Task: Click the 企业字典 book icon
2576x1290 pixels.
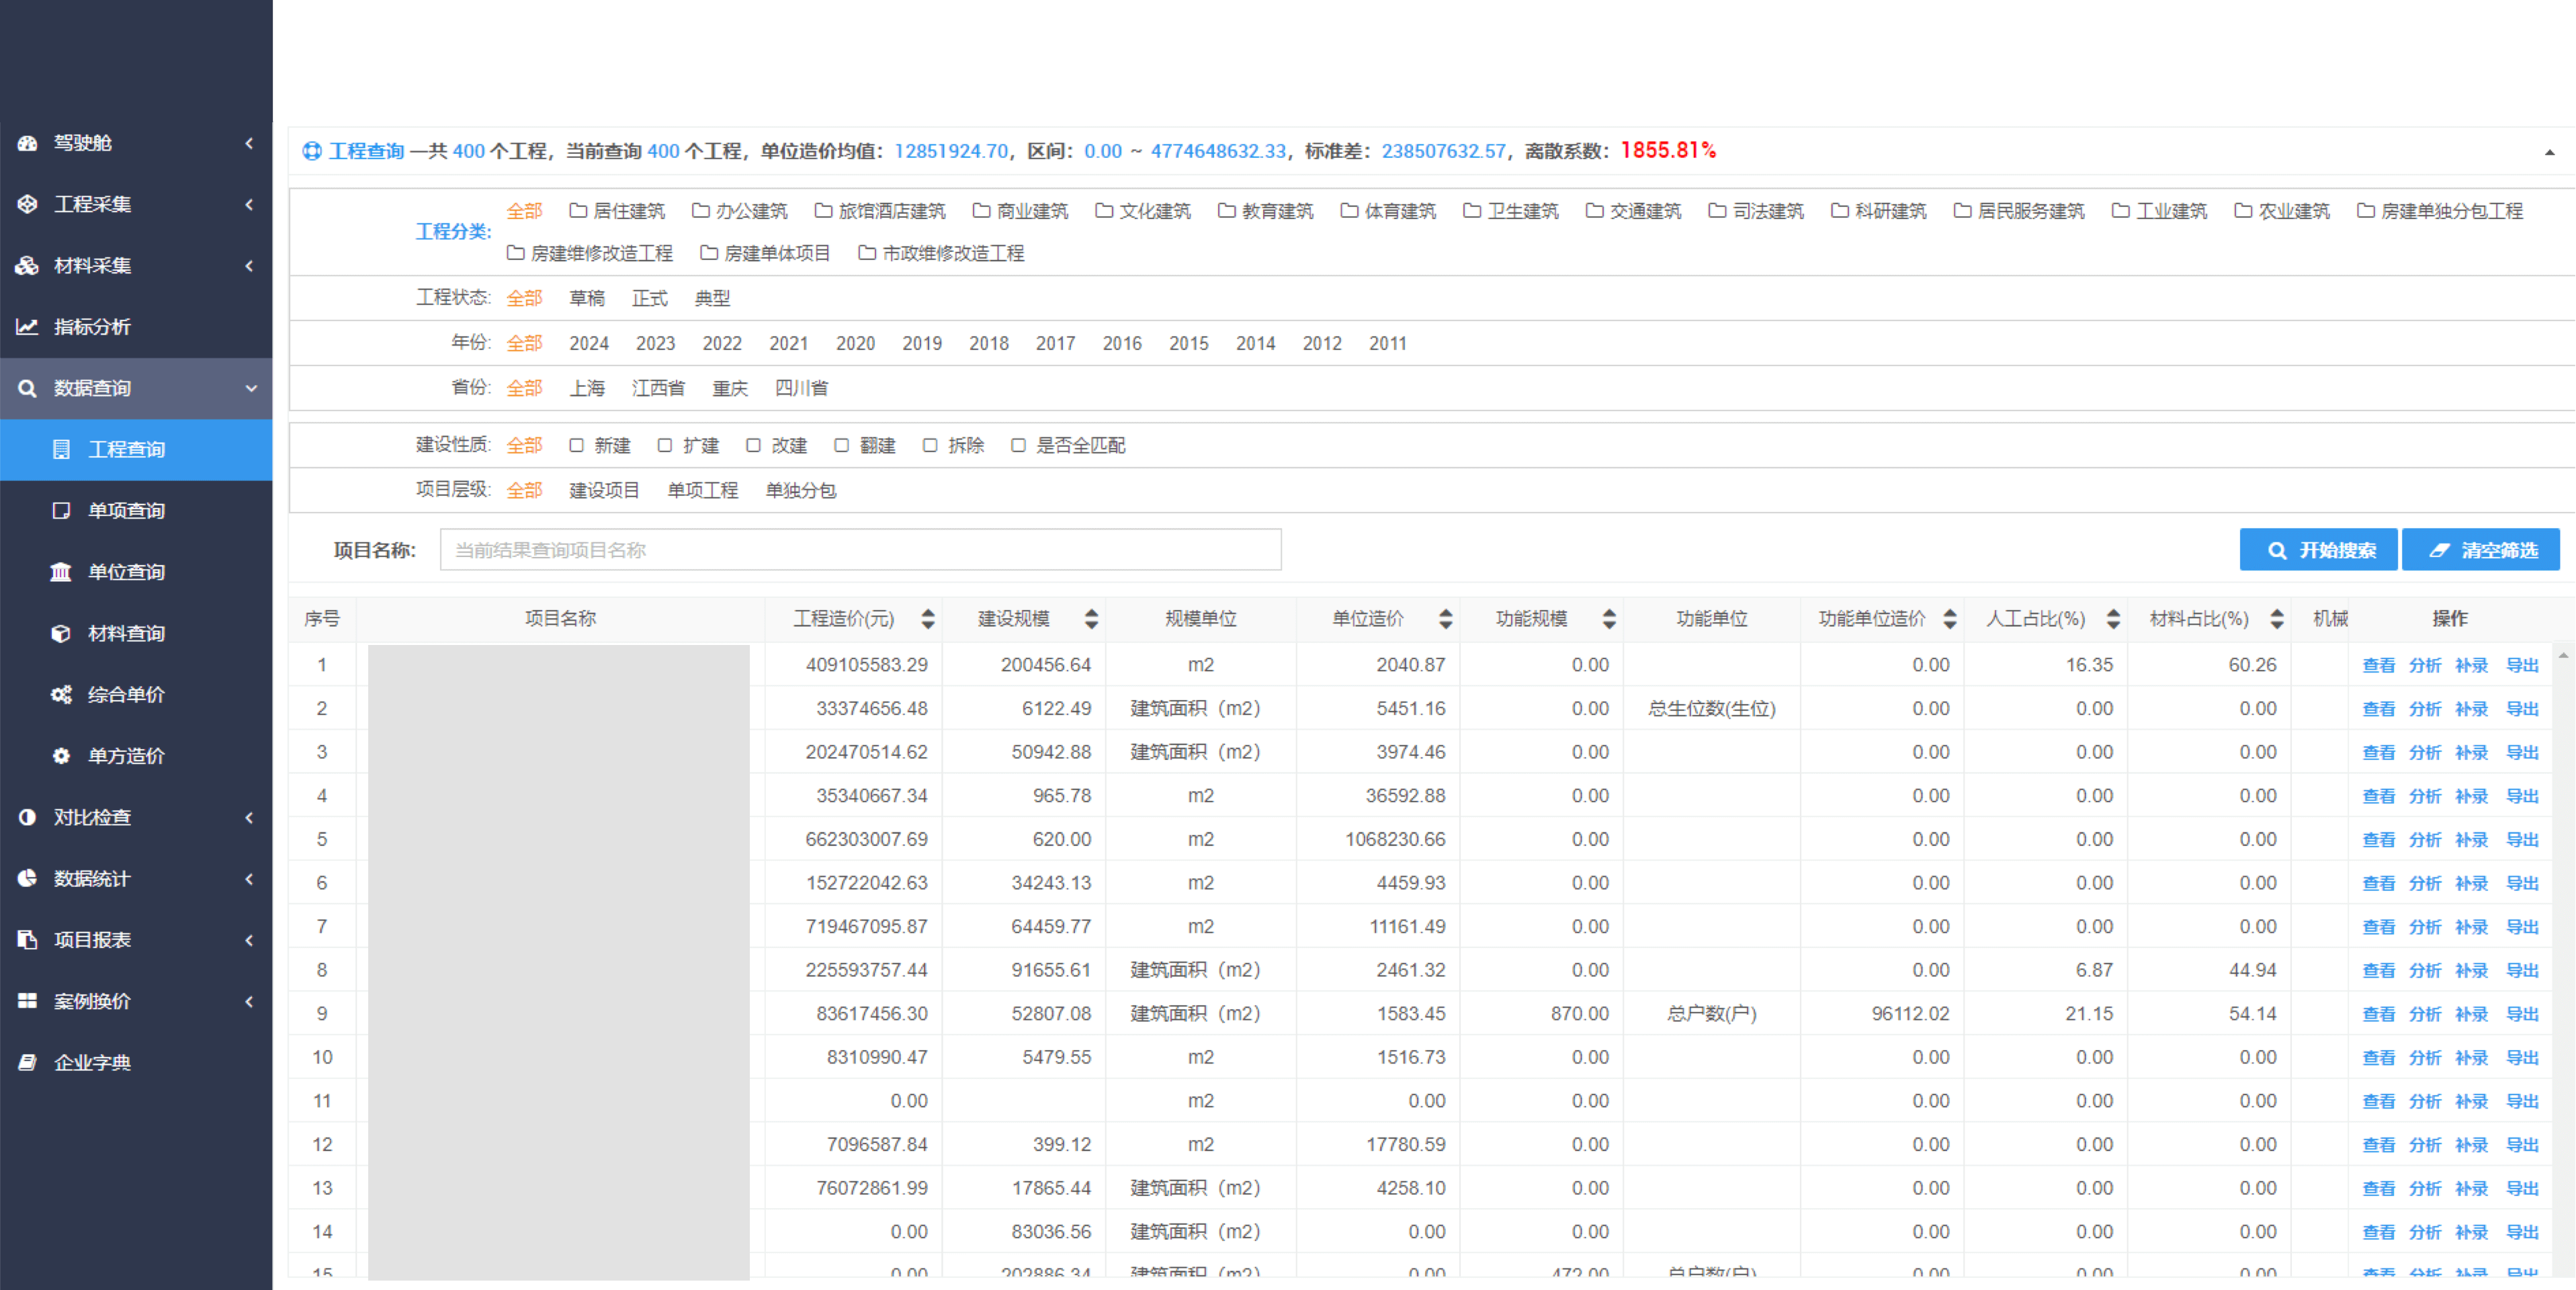Action: 27,1062
